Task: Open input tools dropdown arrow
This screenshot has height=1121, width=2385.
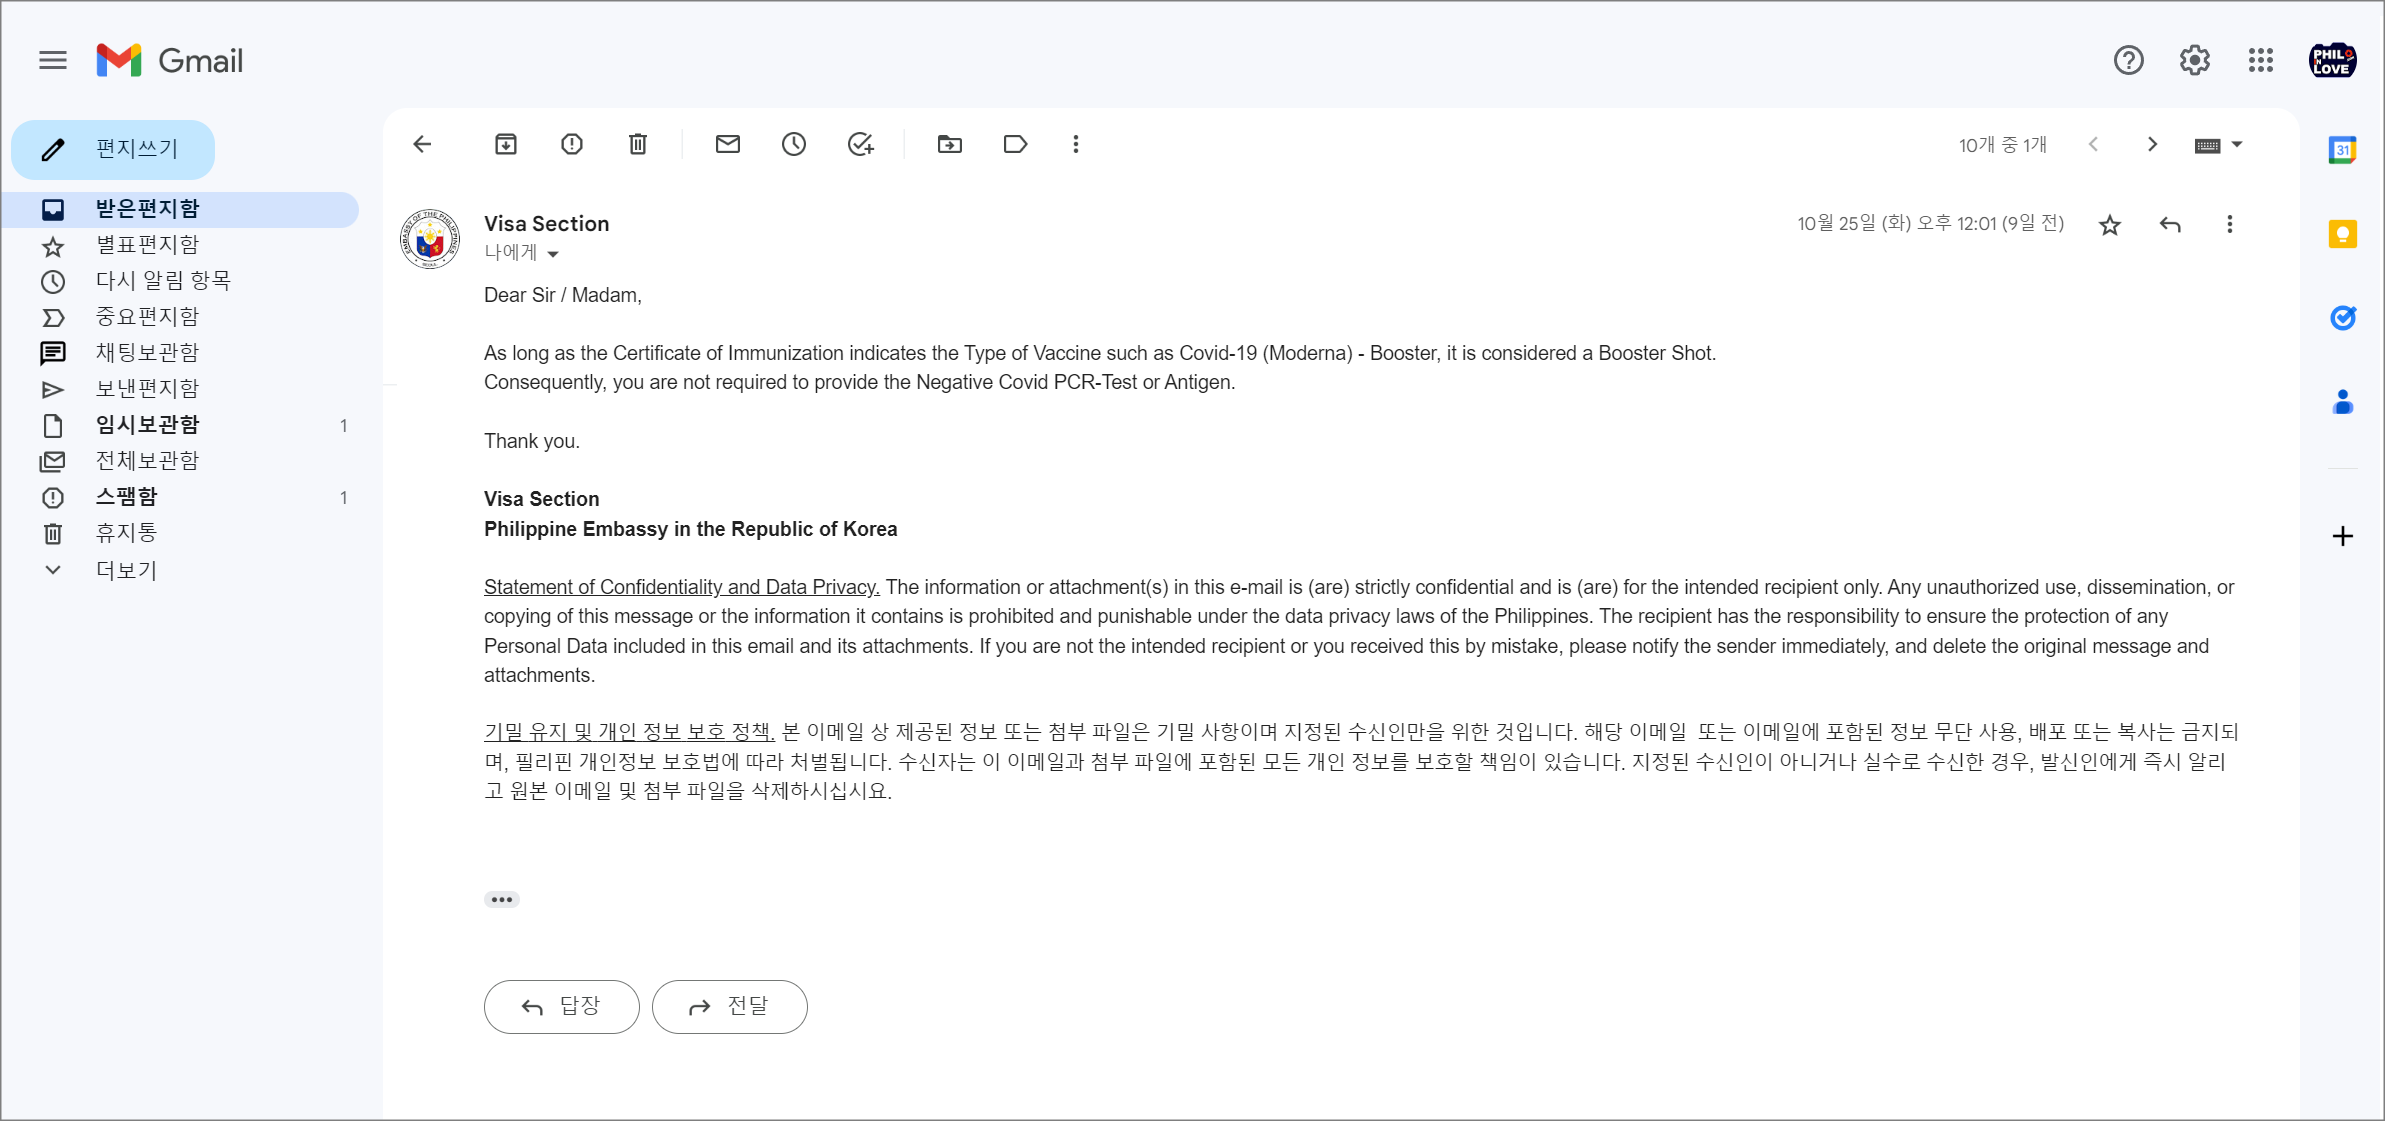Action: (2237, 145)
